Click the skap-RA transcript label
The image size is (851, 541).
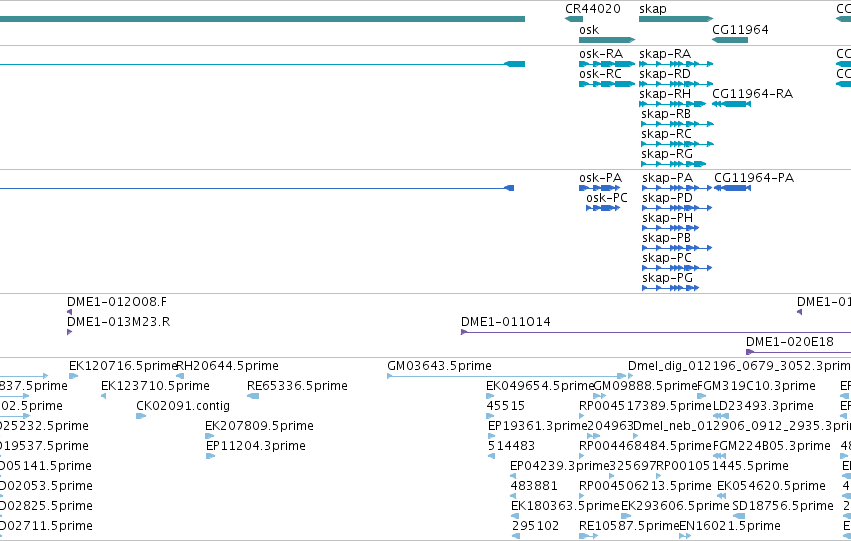[x=665, y=54]
